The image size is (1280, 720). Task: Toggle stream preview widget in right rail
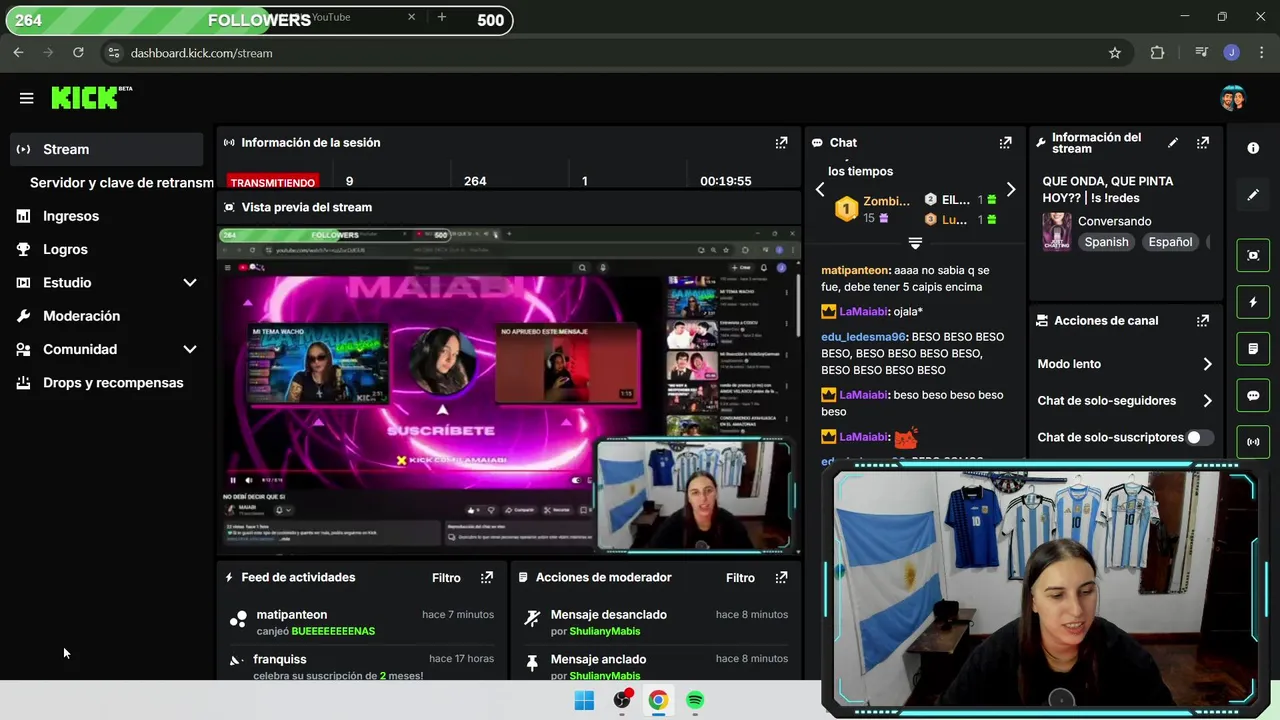coord(1253,255)
